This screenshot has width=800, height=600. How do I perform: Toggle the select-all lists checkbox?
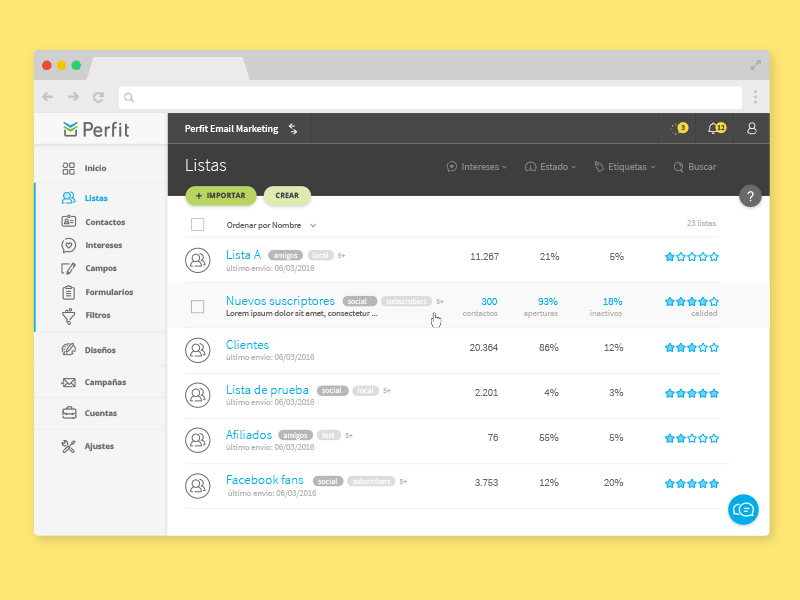pos(197,224)
